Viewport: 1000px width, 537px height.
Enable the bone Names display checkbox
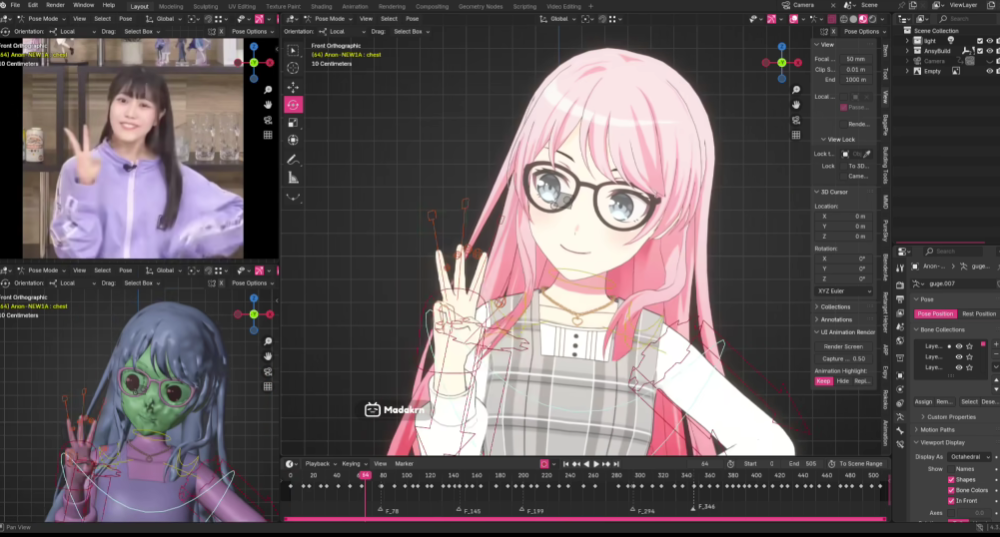pos(951,469)
